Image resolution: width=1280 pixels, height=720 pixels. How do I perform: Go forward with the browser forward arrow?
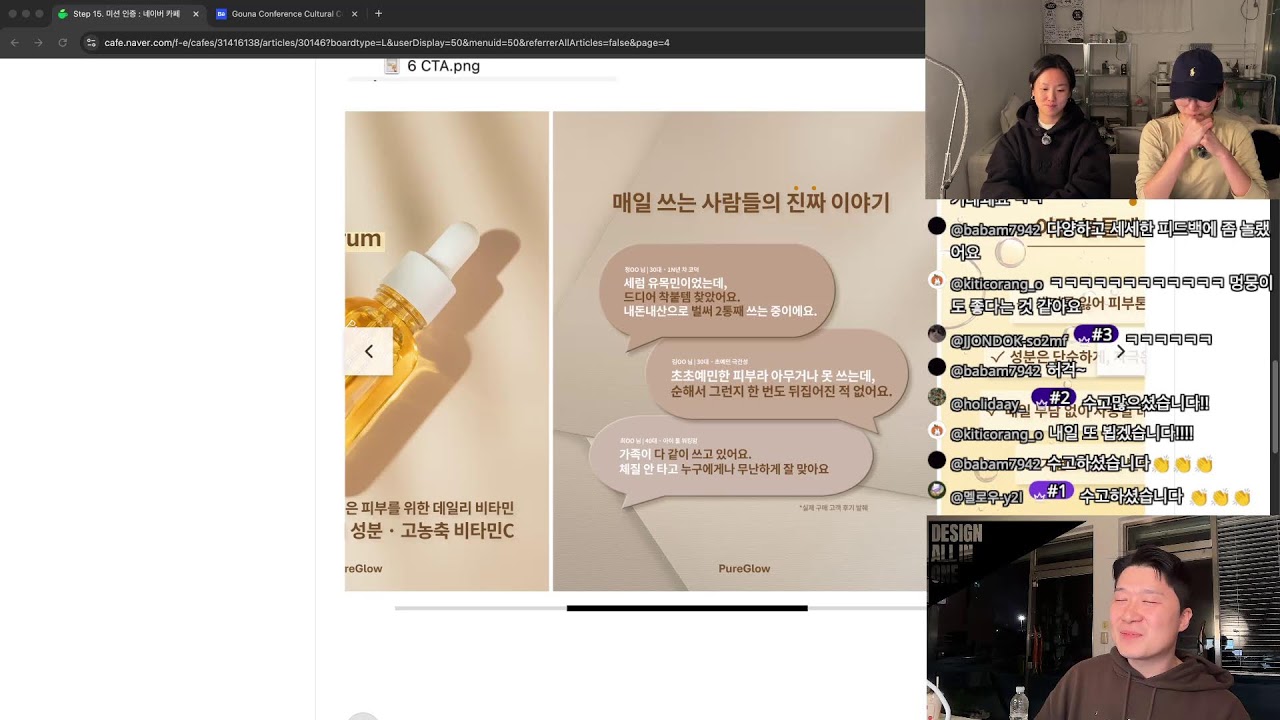38,43
